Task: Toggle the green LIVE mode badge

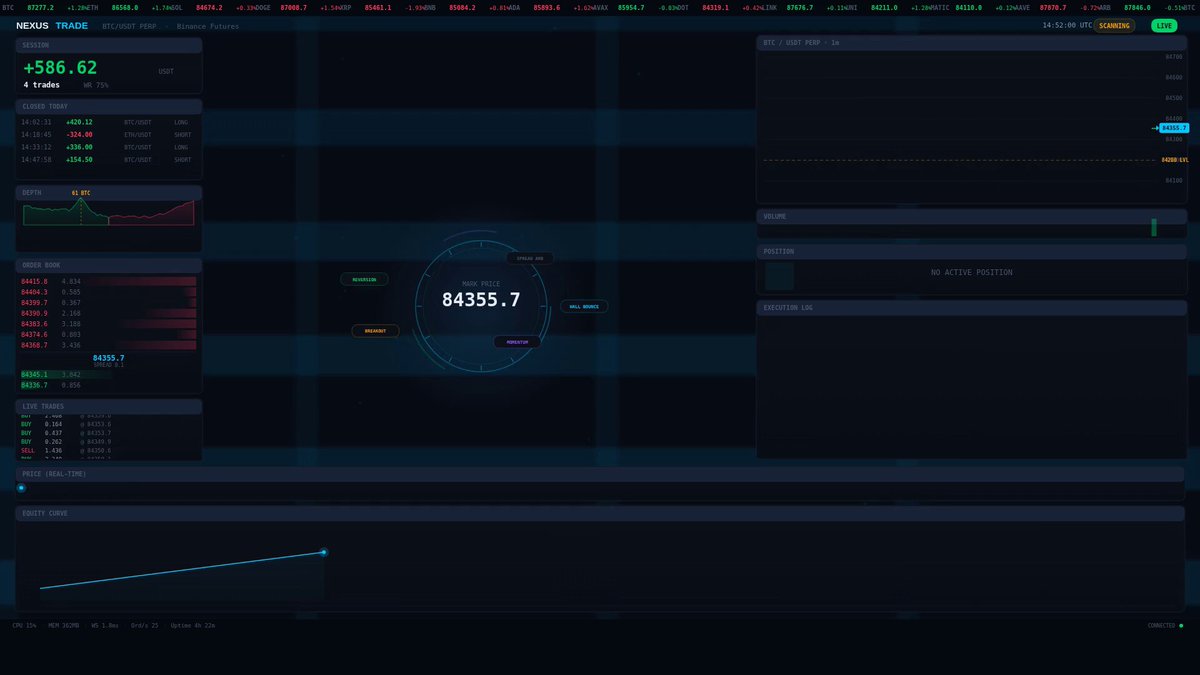Action: pos(1164,26)
